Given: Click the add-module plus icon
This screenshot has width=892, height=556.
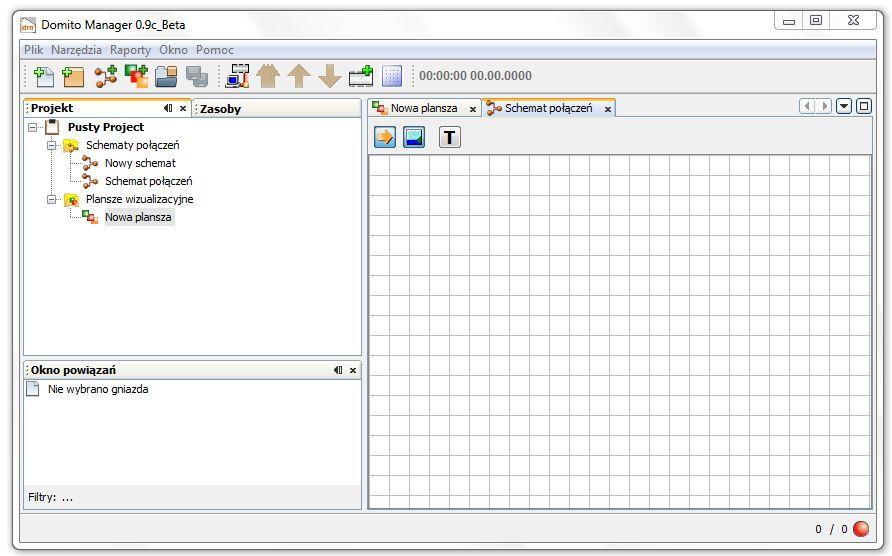Looking at the screenshot, I should tap(361, 76).
